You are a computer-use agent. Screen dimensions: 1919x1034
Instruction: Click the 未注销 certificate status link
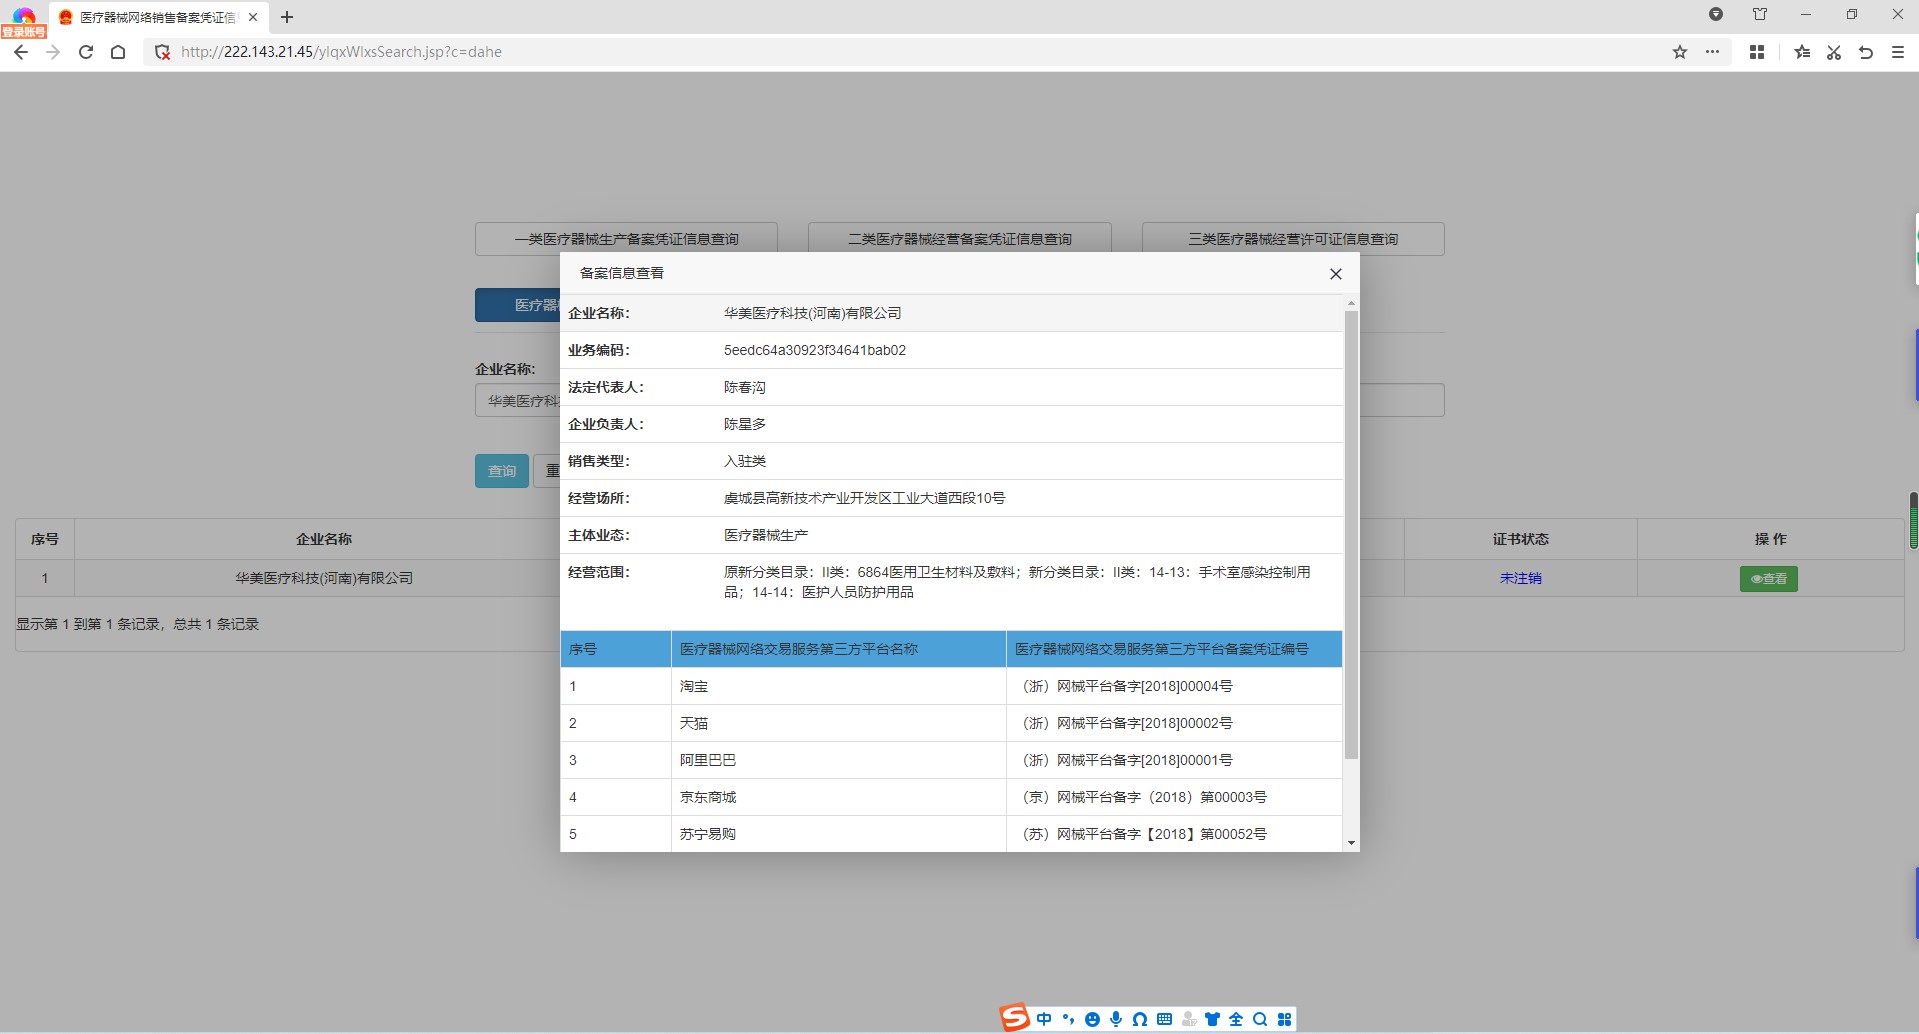click(1521, 578)
